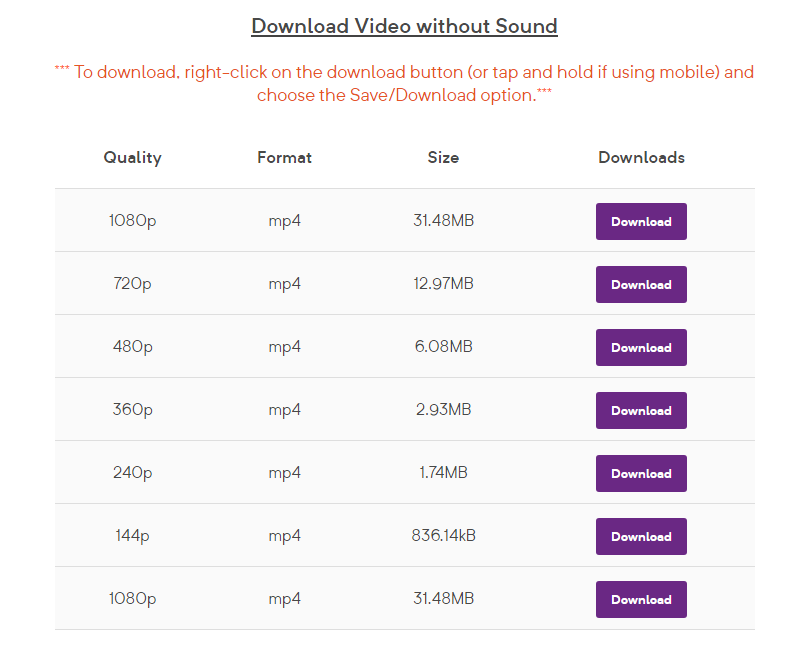This screenshot has width=800, height=653.
Task: Get the 144p 836.14kB download
Action: [641, 536]
